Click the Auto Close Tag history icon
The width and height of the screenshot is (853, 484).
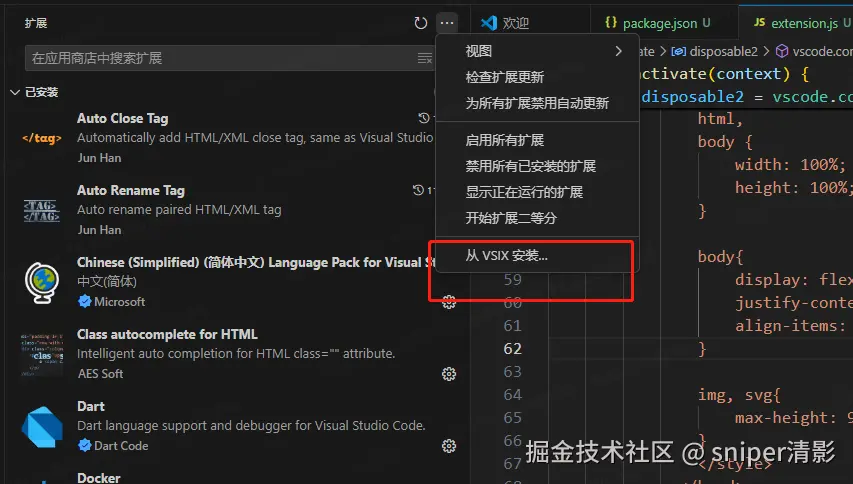coord(424,118)
